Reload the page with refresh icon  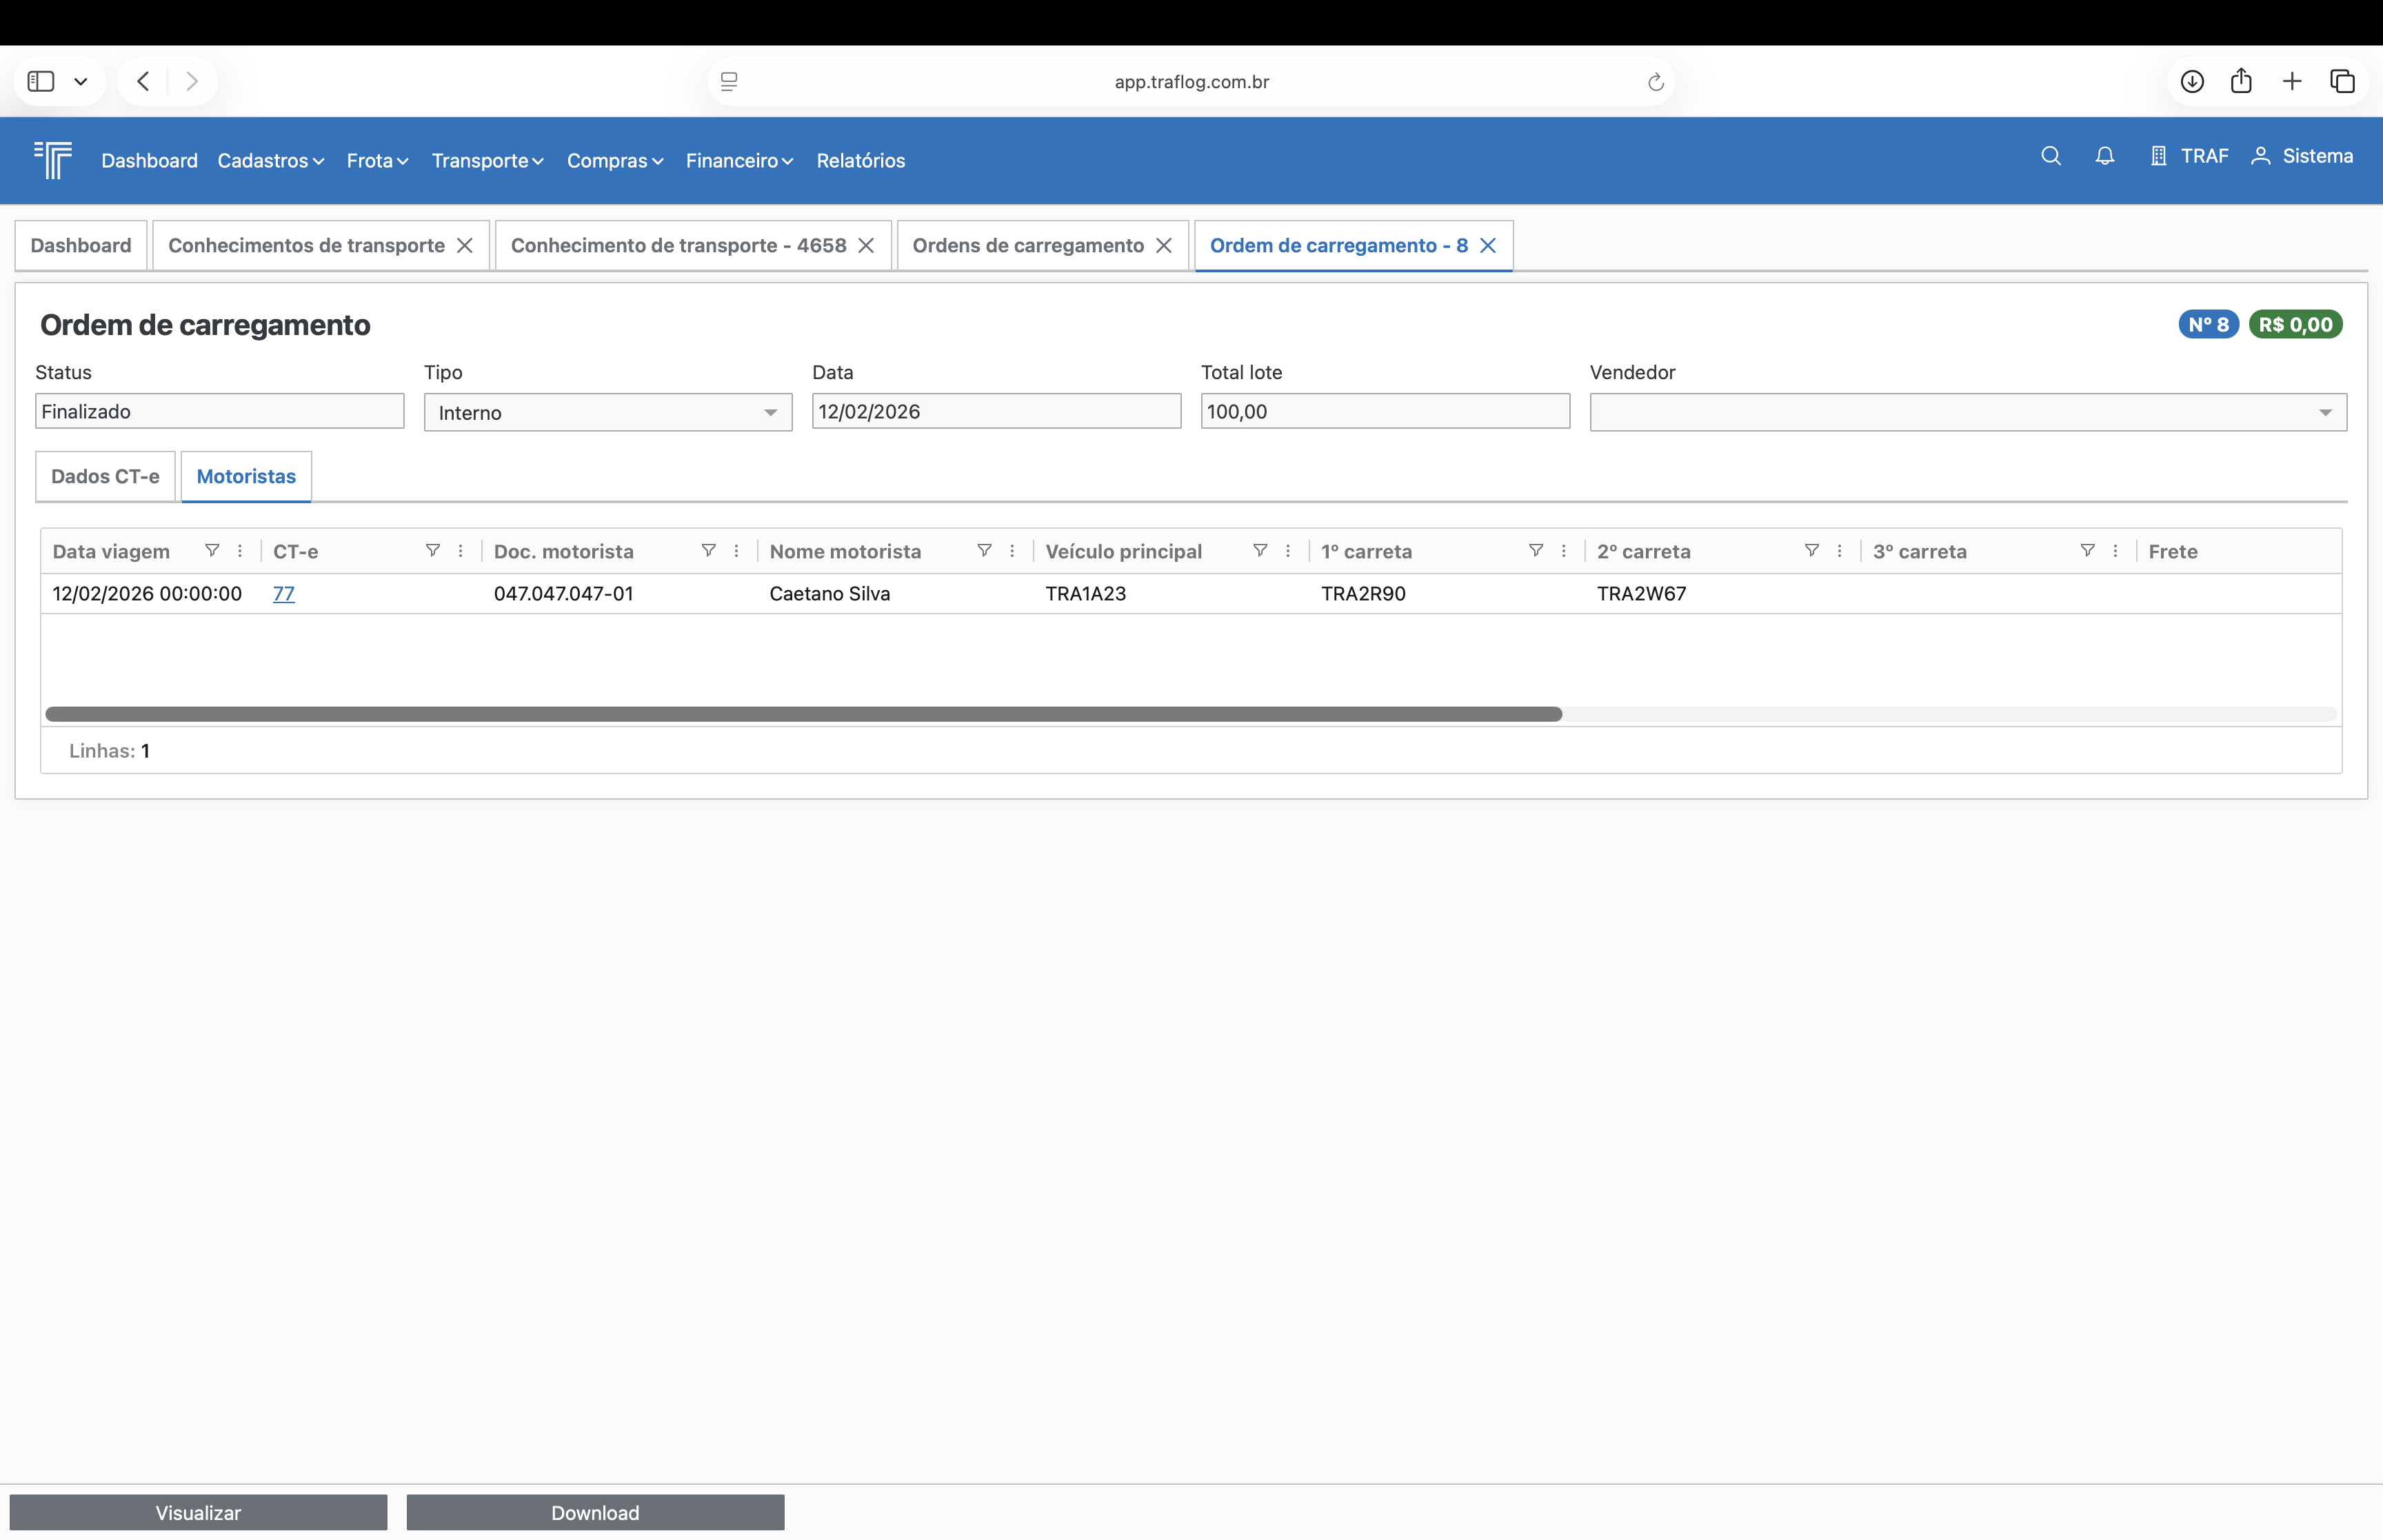pyautogui.click(x=1655, y=82)
